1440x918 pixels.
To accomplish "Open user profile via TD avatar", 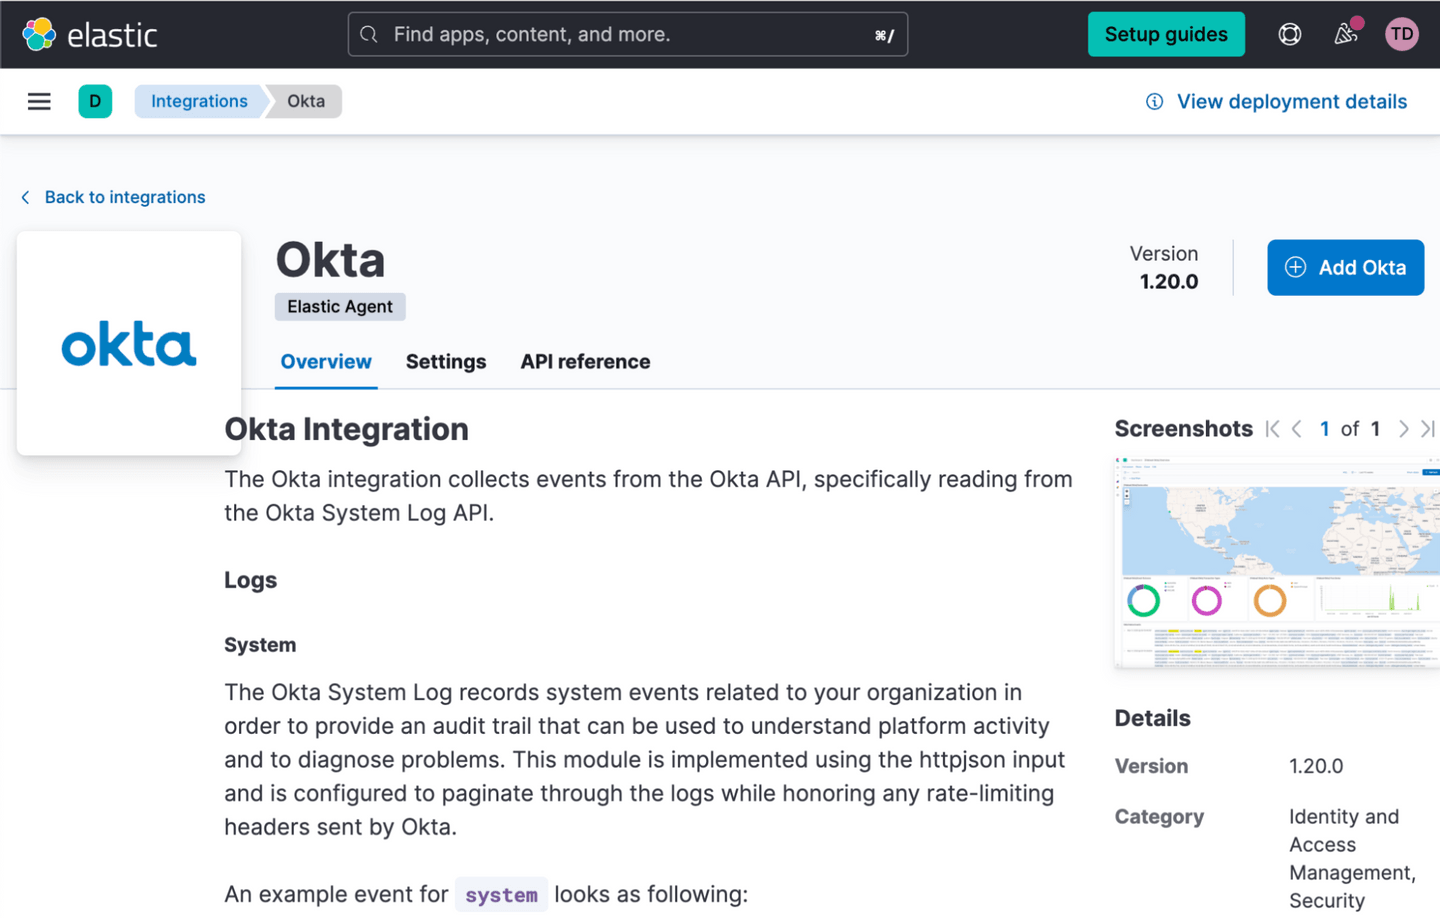I will tap(1402, 33).
